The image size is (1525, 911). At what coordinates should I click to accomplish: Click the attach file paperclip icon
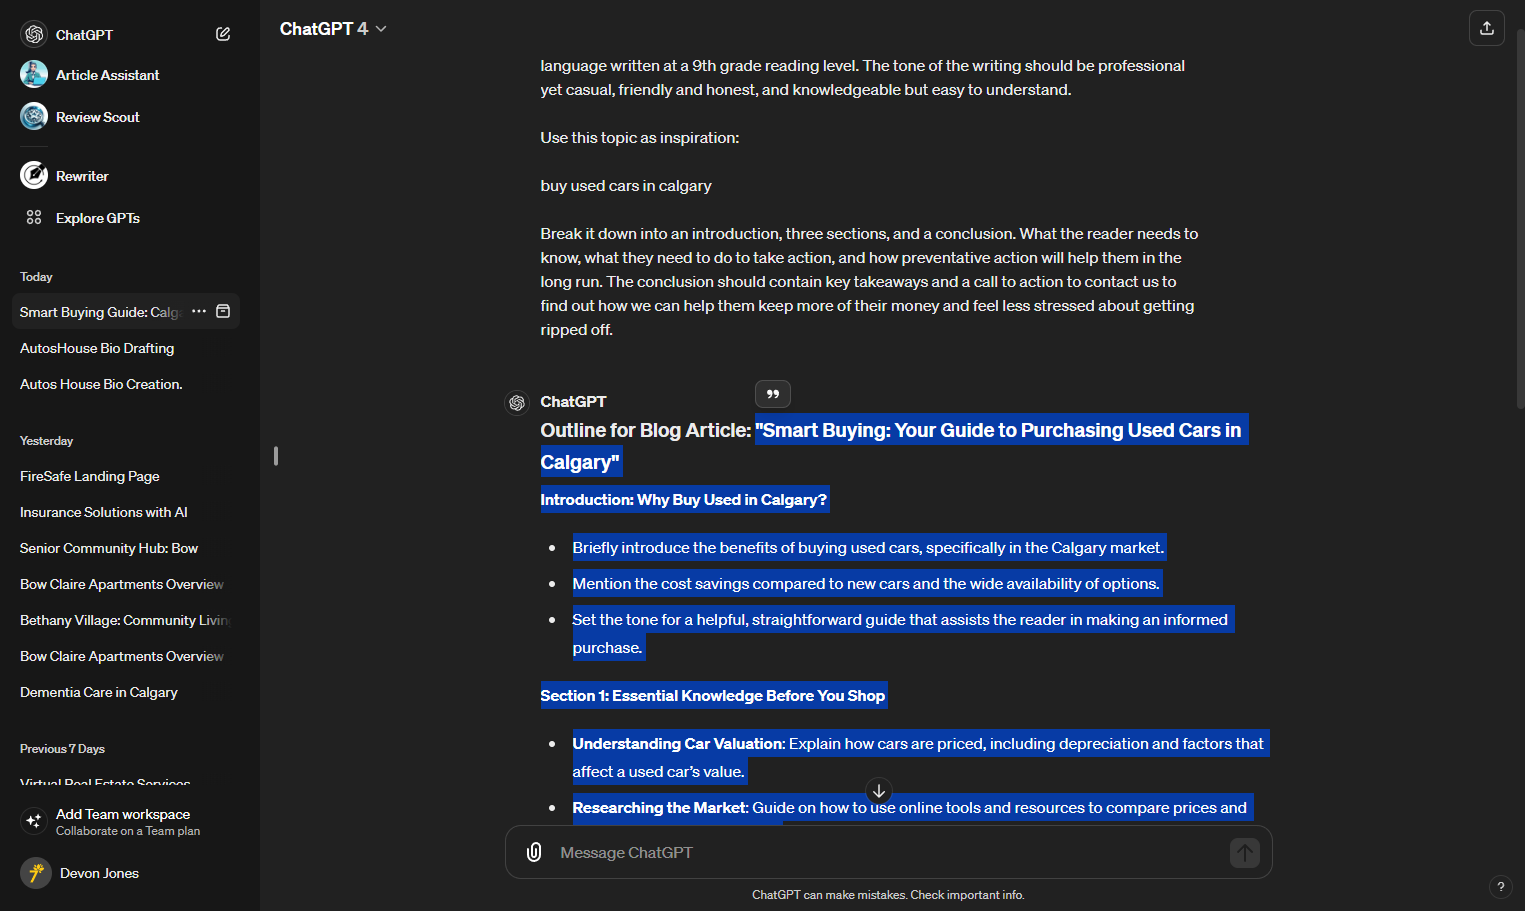coord(534,852)
